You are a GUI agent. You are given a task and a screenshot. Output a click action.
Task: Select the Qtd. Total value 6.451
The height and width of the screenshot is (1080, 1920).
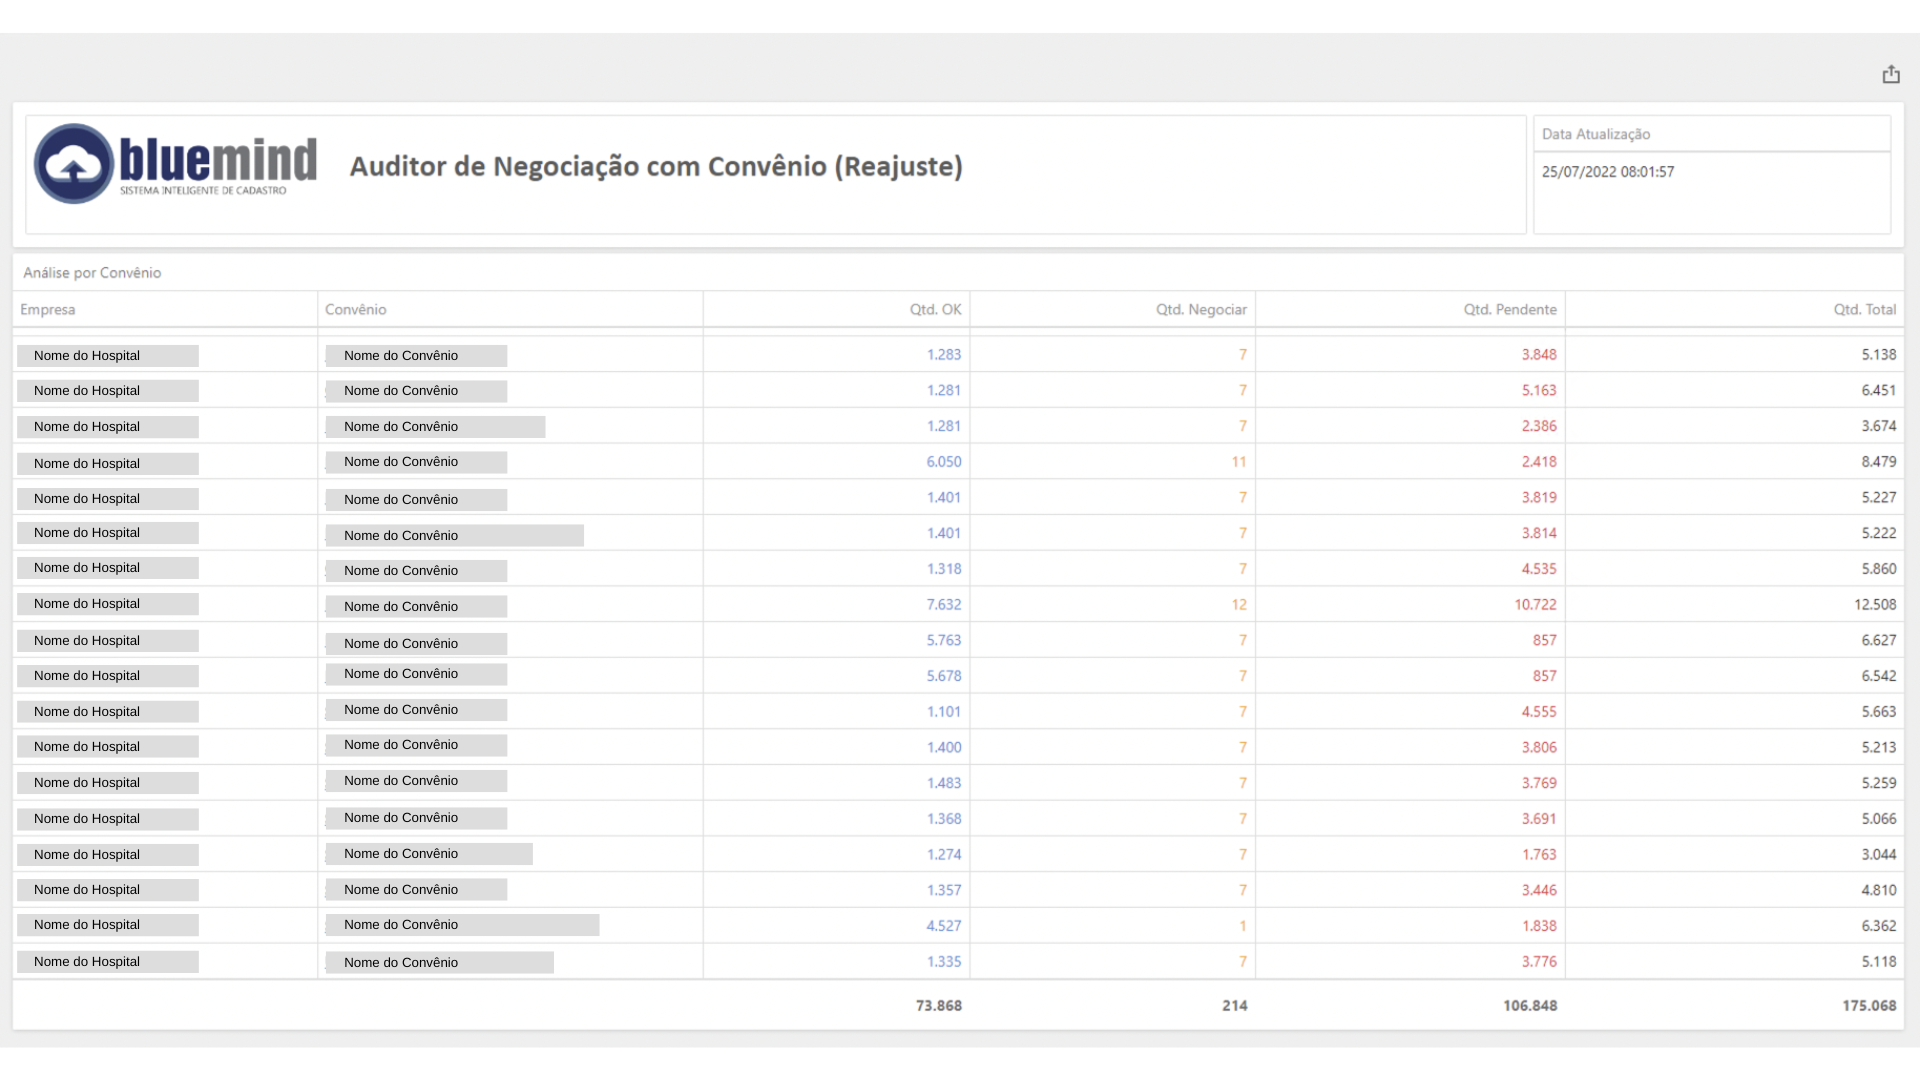1878,391
